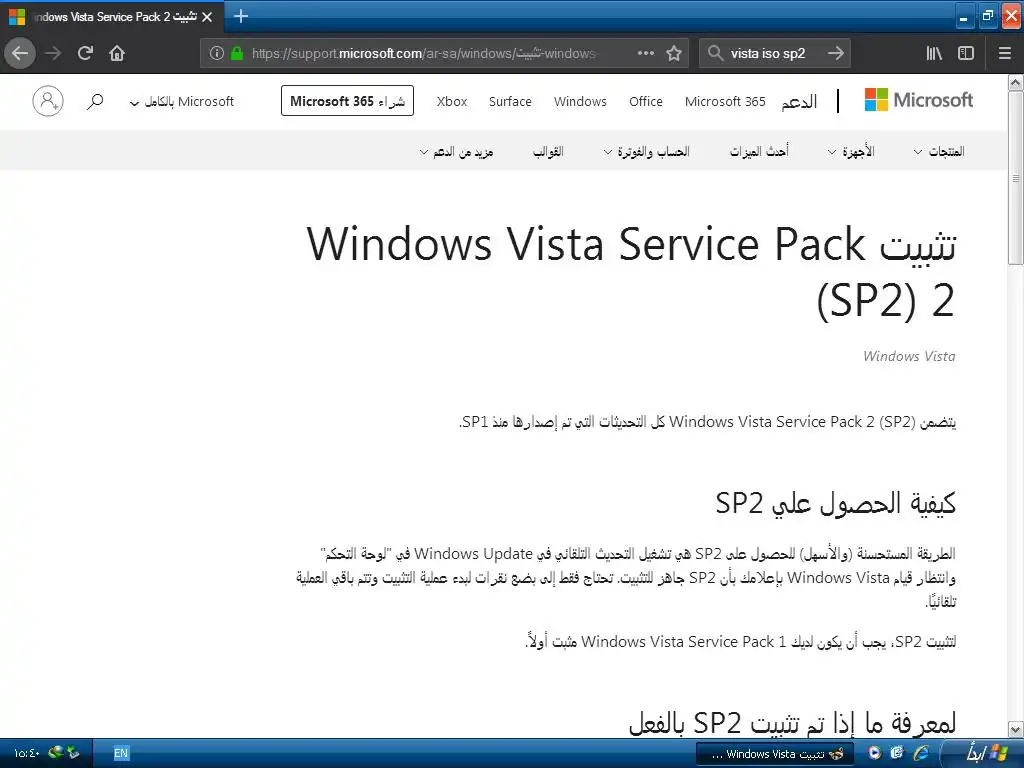Open page actions three-dots menu
The height and width of the screenshot is (768, 1024).
click(x=646, y=53)
